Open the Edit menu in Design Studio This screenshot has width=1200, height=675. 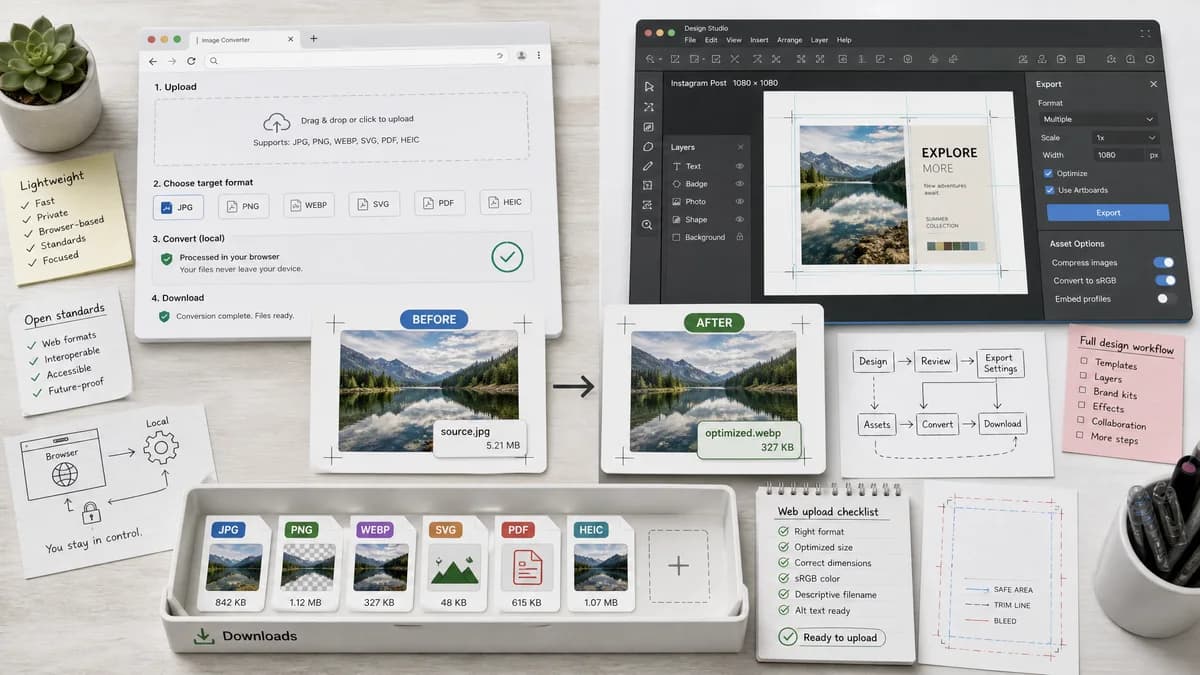pos(711,40)
